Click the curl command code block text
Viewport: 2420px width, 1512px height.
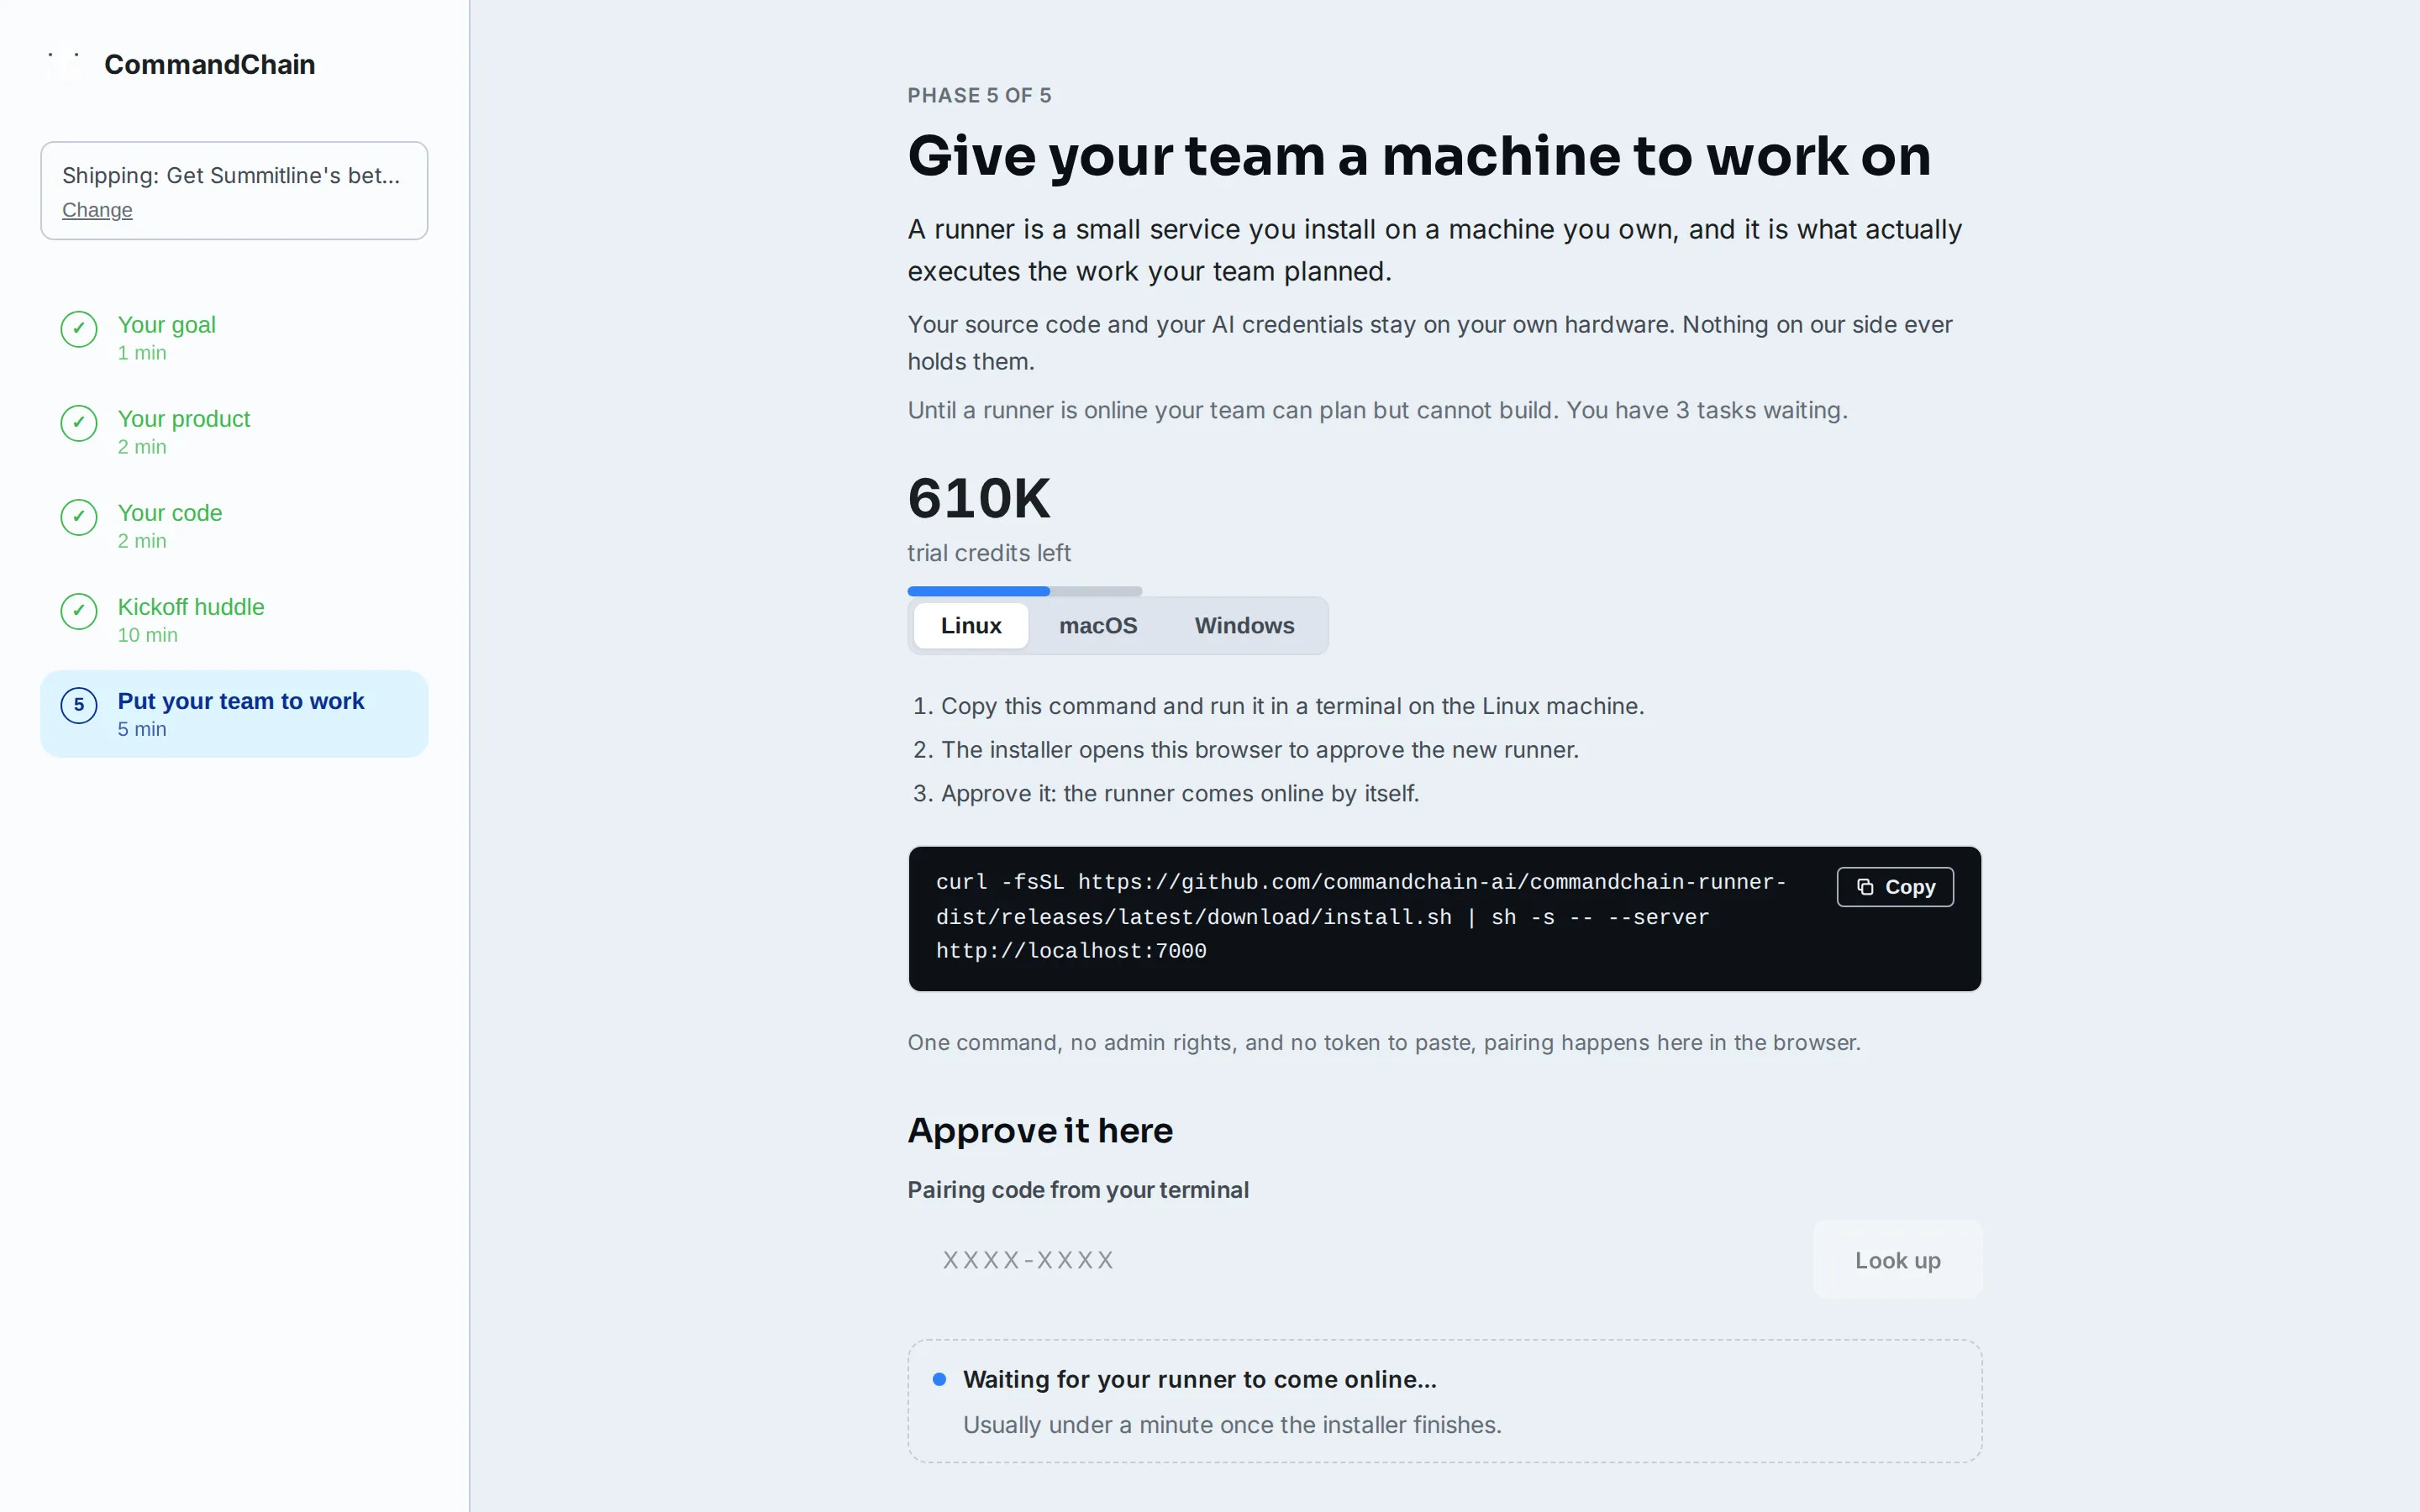click(1360, 917)
